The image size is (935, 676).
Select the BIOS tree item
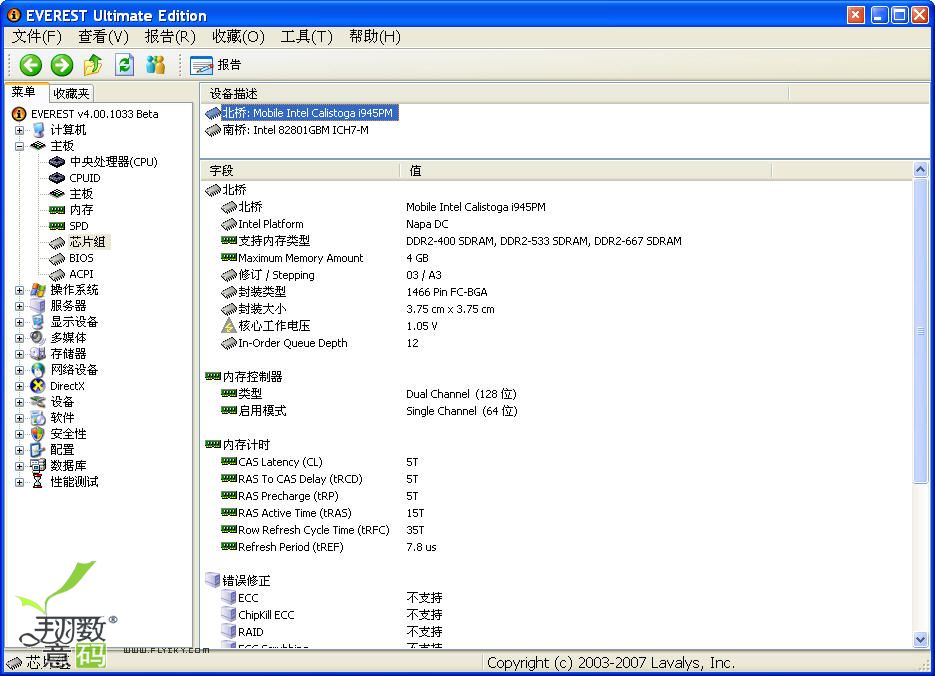tap(81, 258)
